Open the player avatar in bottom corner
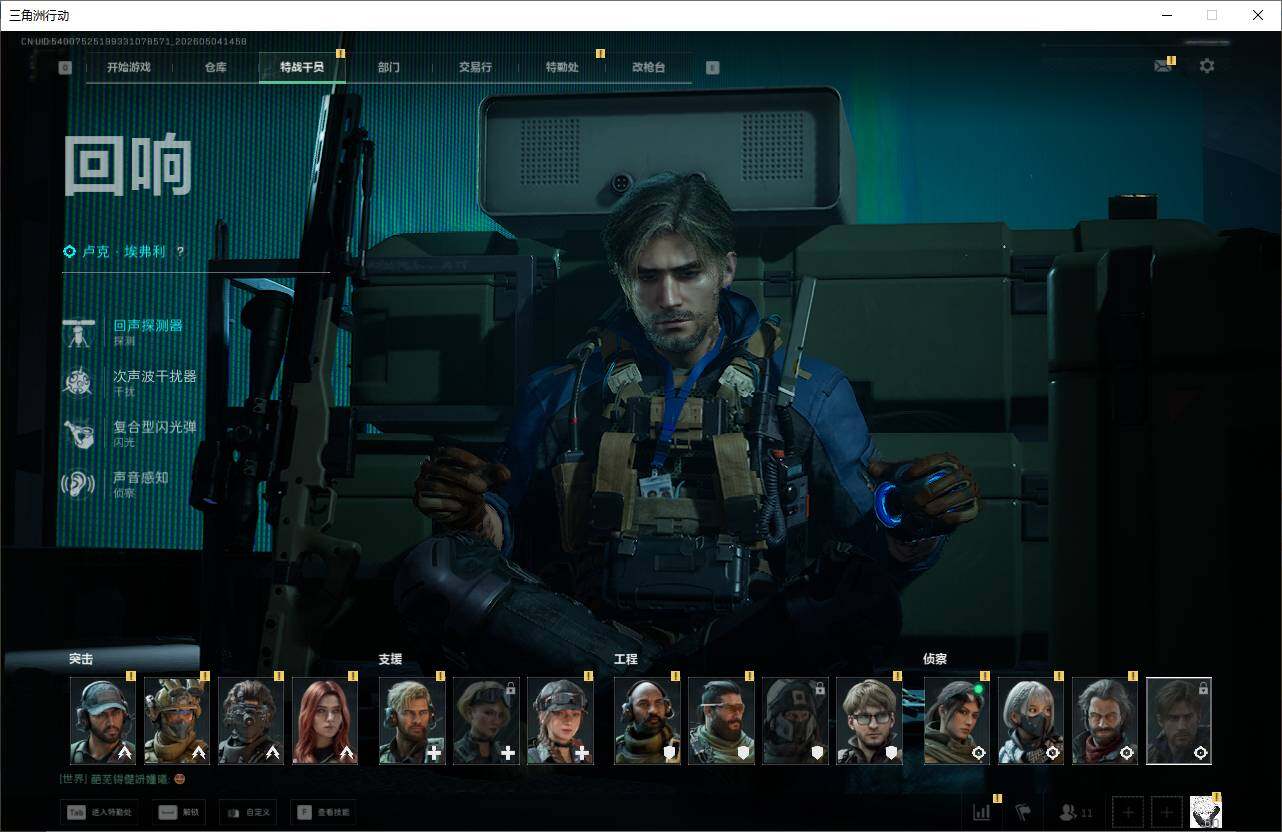Image resolution: width=1282 pixels, height=832 pixels. tap(1206, 812)
